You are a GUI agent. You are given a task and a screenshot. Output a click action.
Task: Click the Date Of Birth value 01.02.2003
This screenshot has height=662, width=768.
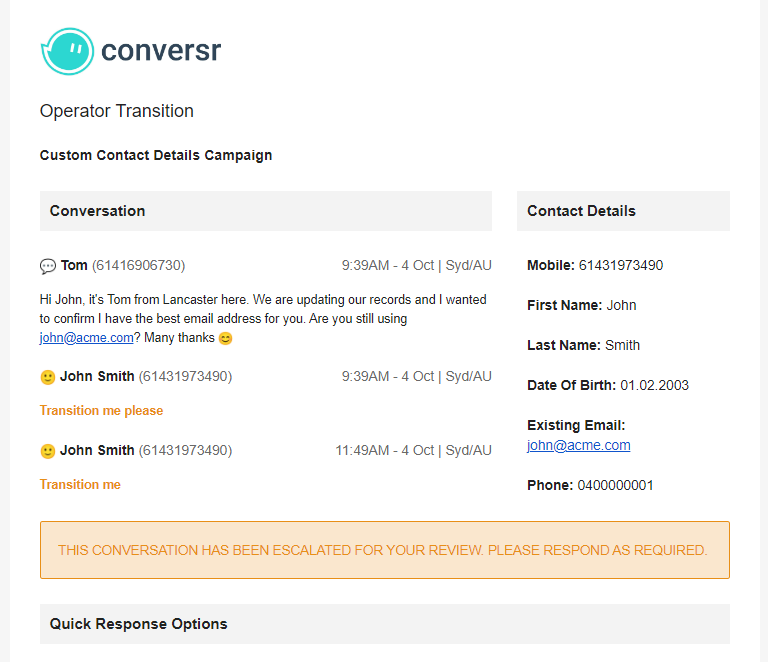(x=654, y=385)
